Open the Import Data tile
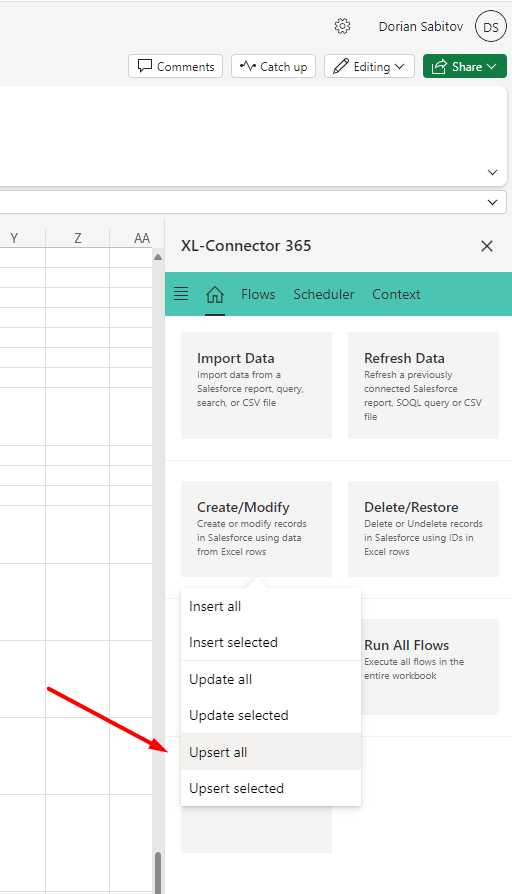Viewport: 512px width, 894px height. (x=257, y=385)
